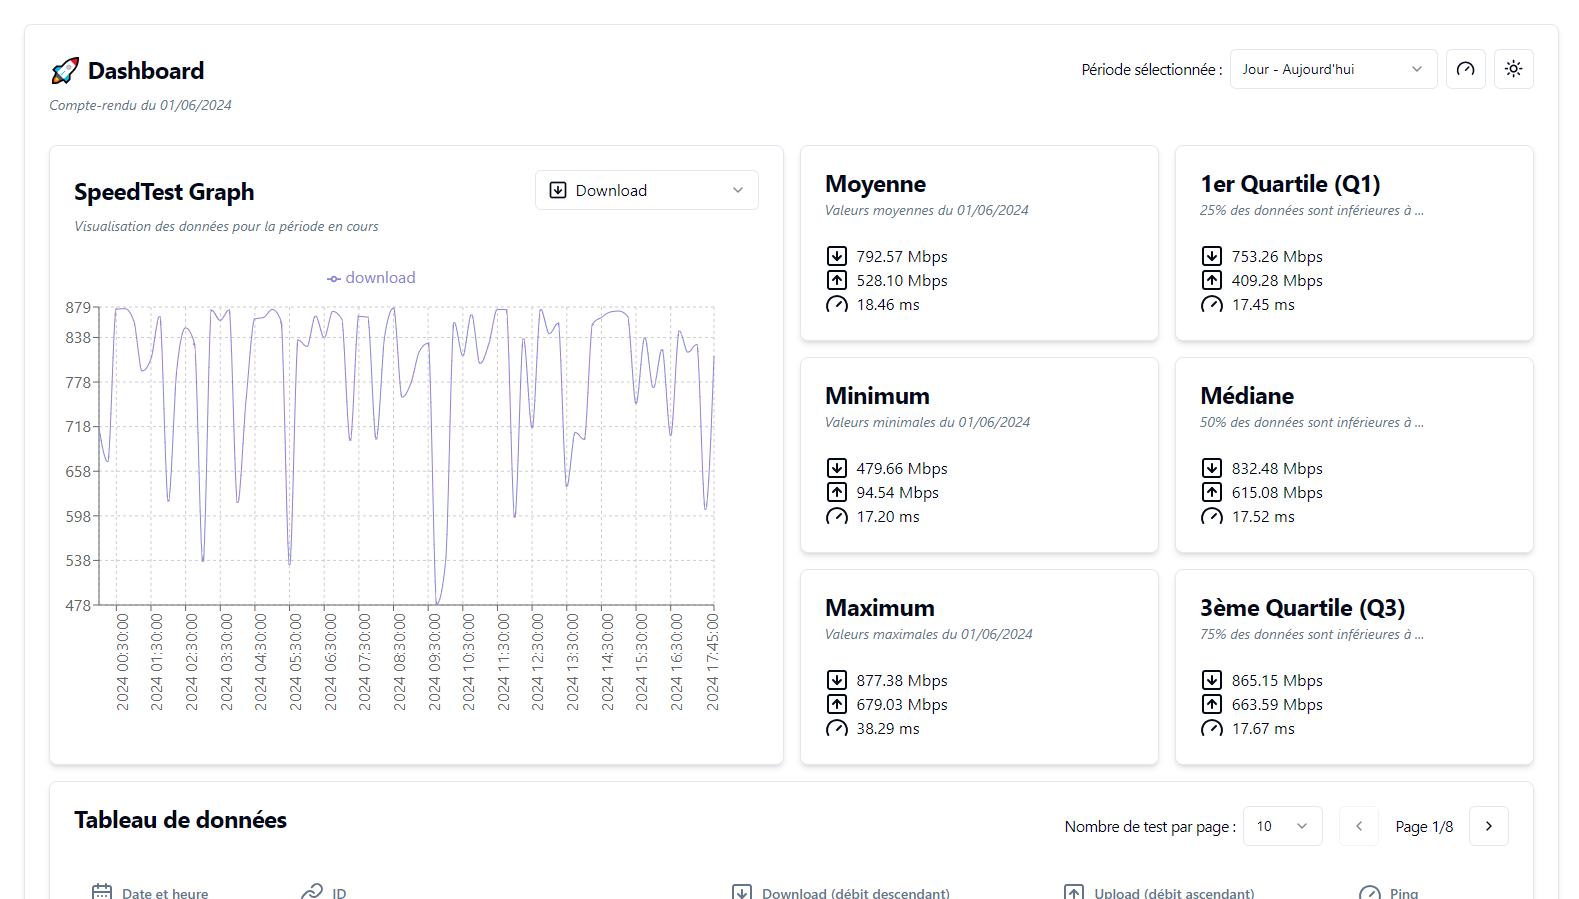Click the 'Date et heure' column header

(165, 893)
